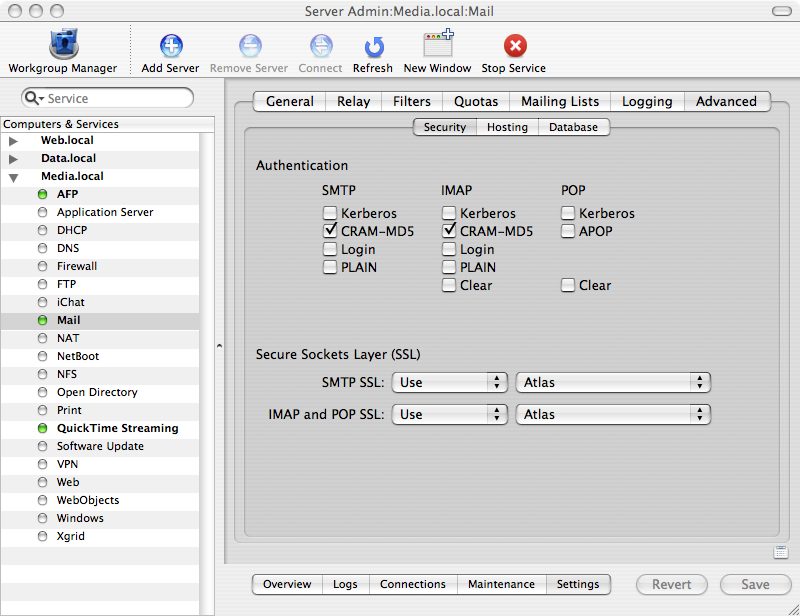Image resolution: width=800 pixels, height=616 pixels.
Task: Select the AFP service in sidebar
Action: 67,194
